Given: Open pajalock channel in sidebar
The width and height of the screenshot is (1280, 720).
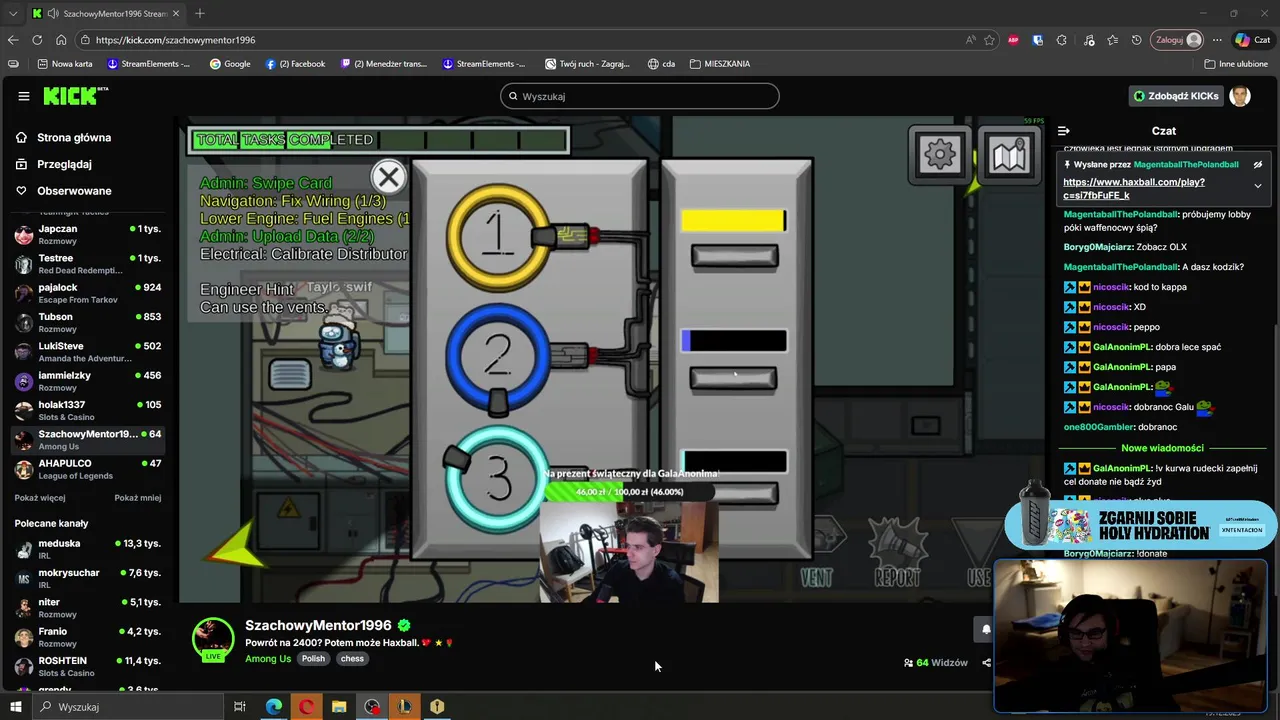Looking at the screenshot, I should point(88,293).
